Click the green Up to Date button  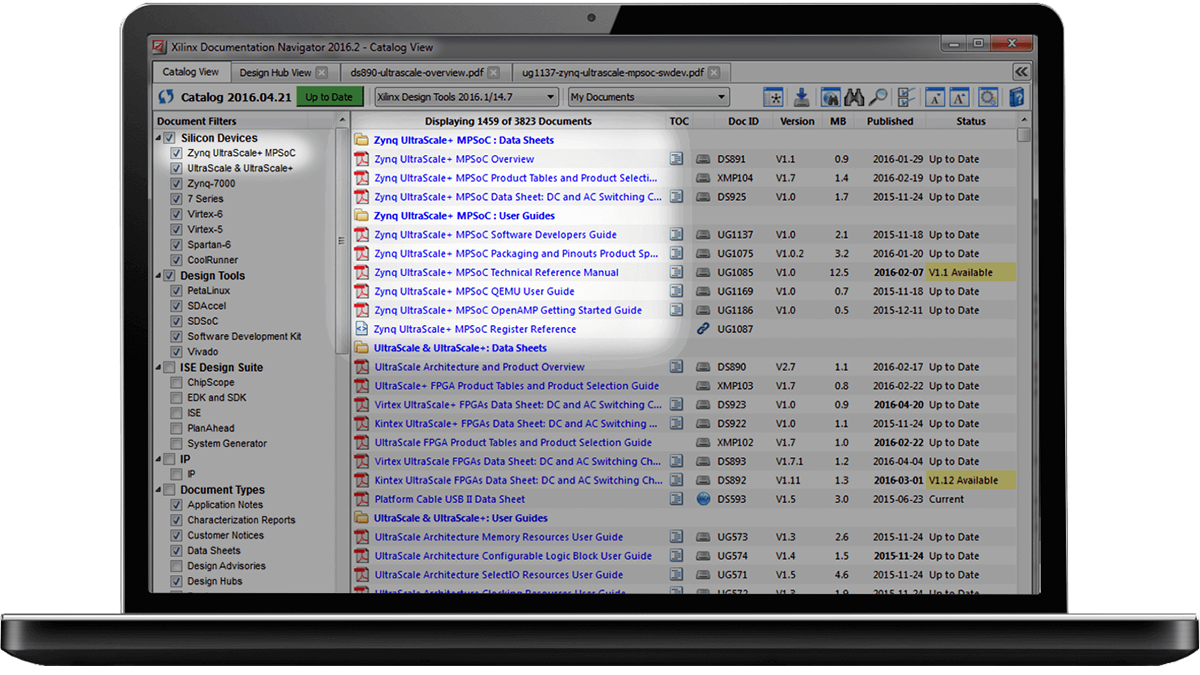329,97
